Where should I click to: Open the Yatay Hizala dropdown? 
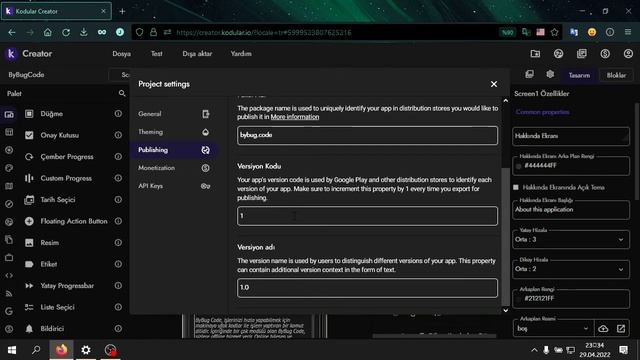571,240
